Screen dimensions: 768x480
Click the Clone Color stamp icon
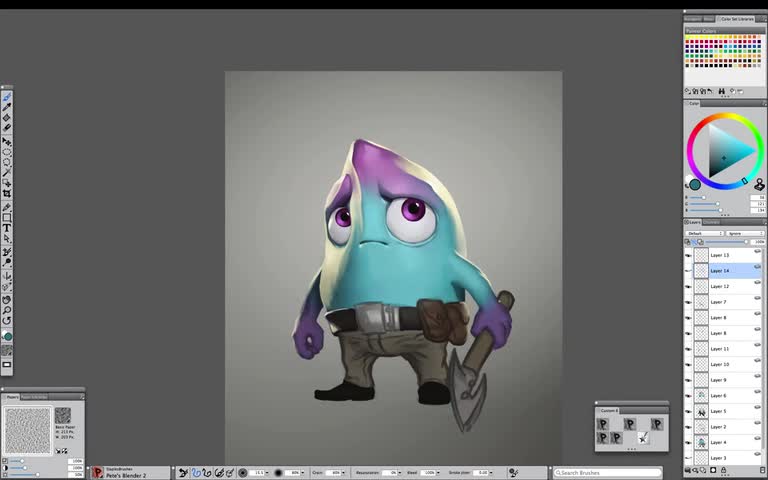759,185
